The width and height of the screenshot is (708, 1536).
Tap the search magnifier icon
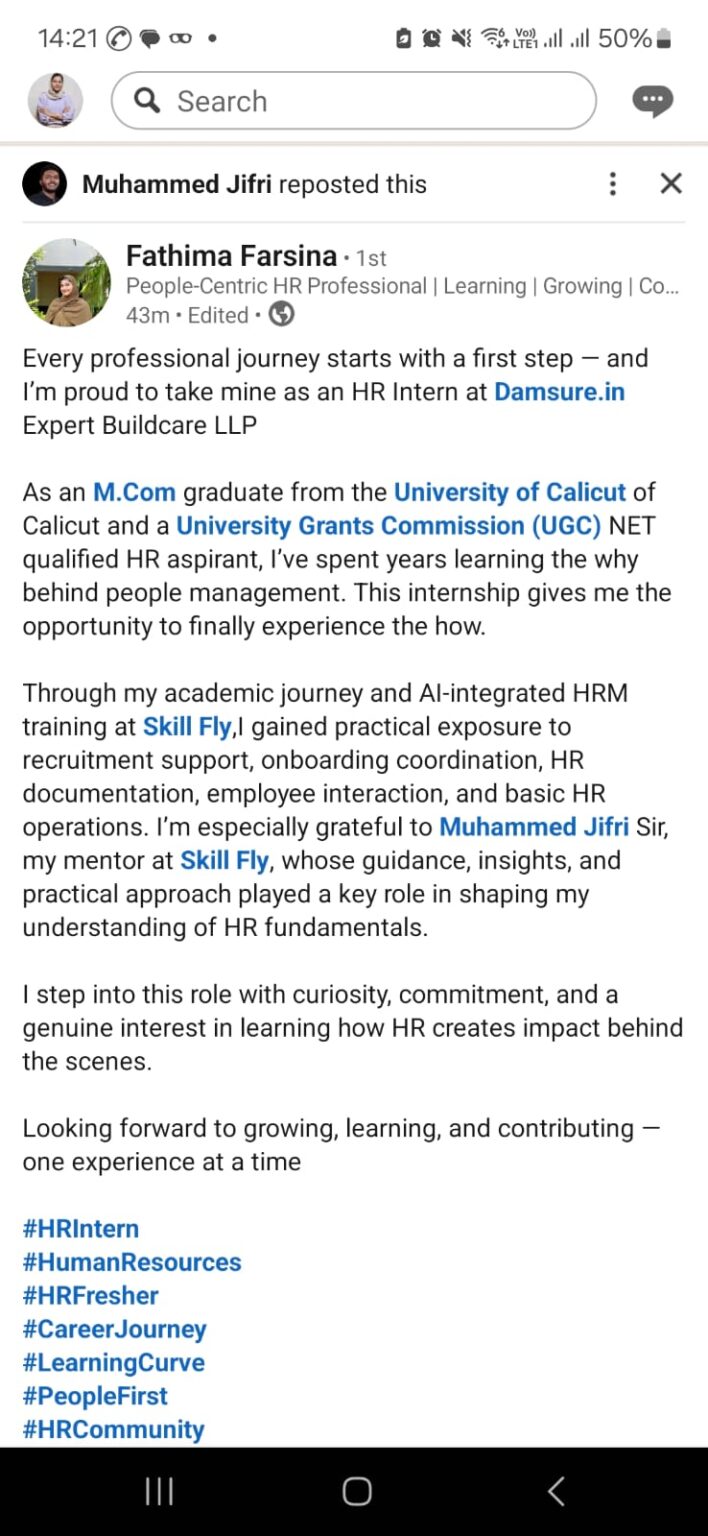tap(147, 100)
